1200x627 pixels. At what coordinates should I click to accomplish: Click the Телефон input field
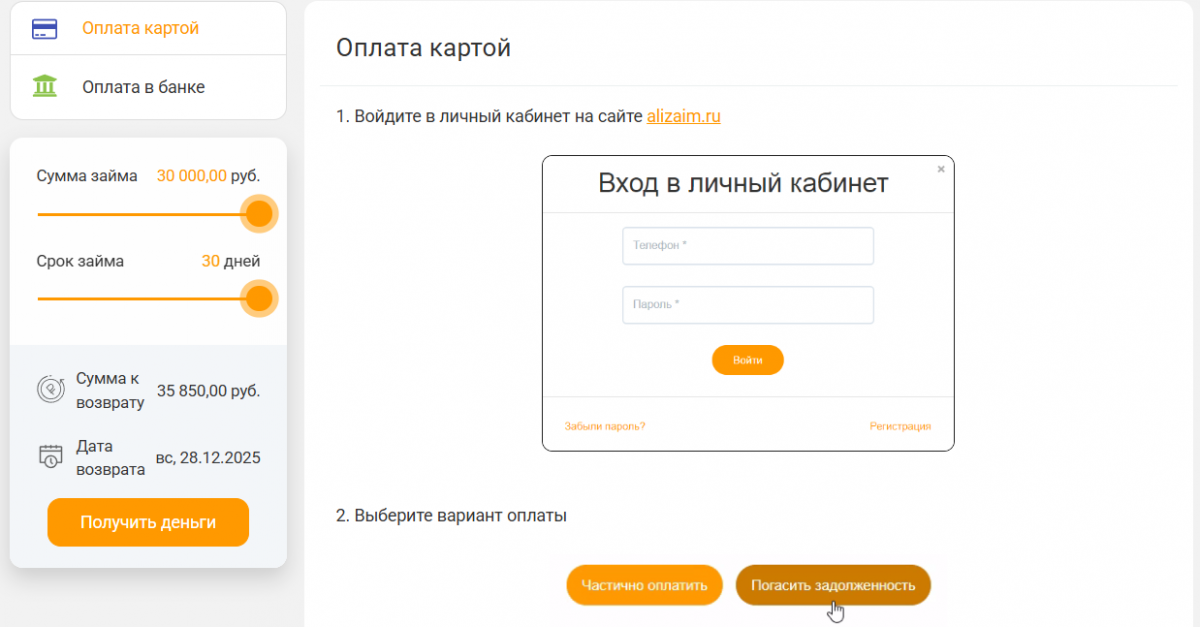748,246
